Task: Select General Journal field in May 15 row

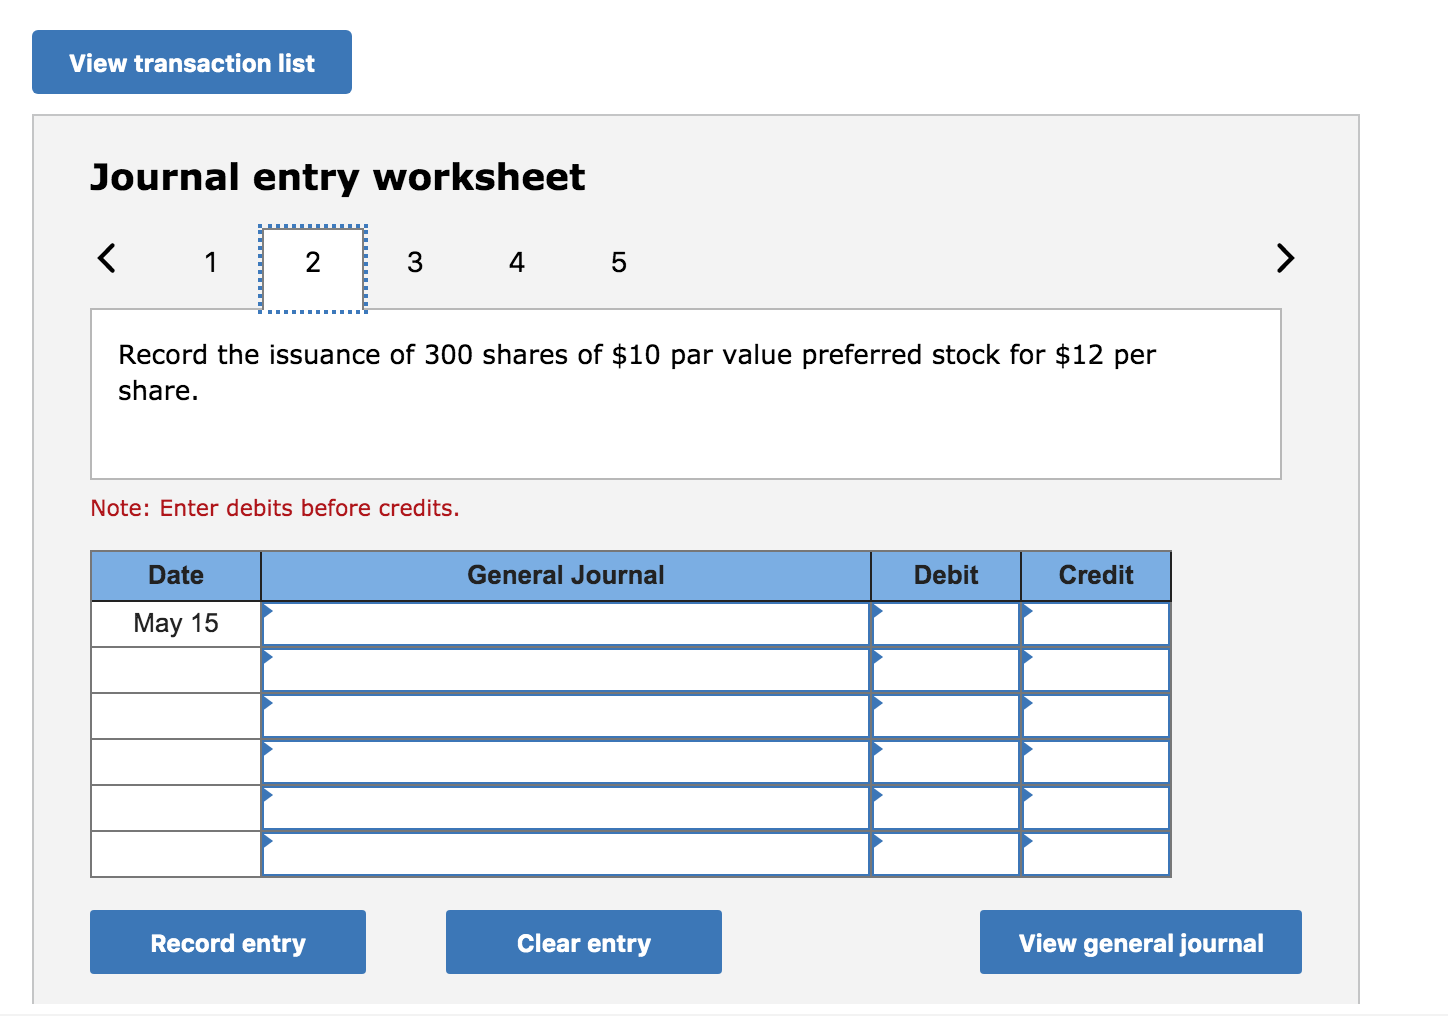Action: [x=566, y=624]
